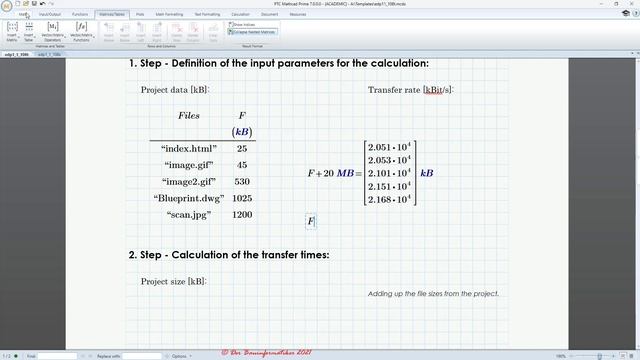The width and height of the screenshot is (640, 360).
Task: Select the first open worksheet document tab
Action: (16, 54)
